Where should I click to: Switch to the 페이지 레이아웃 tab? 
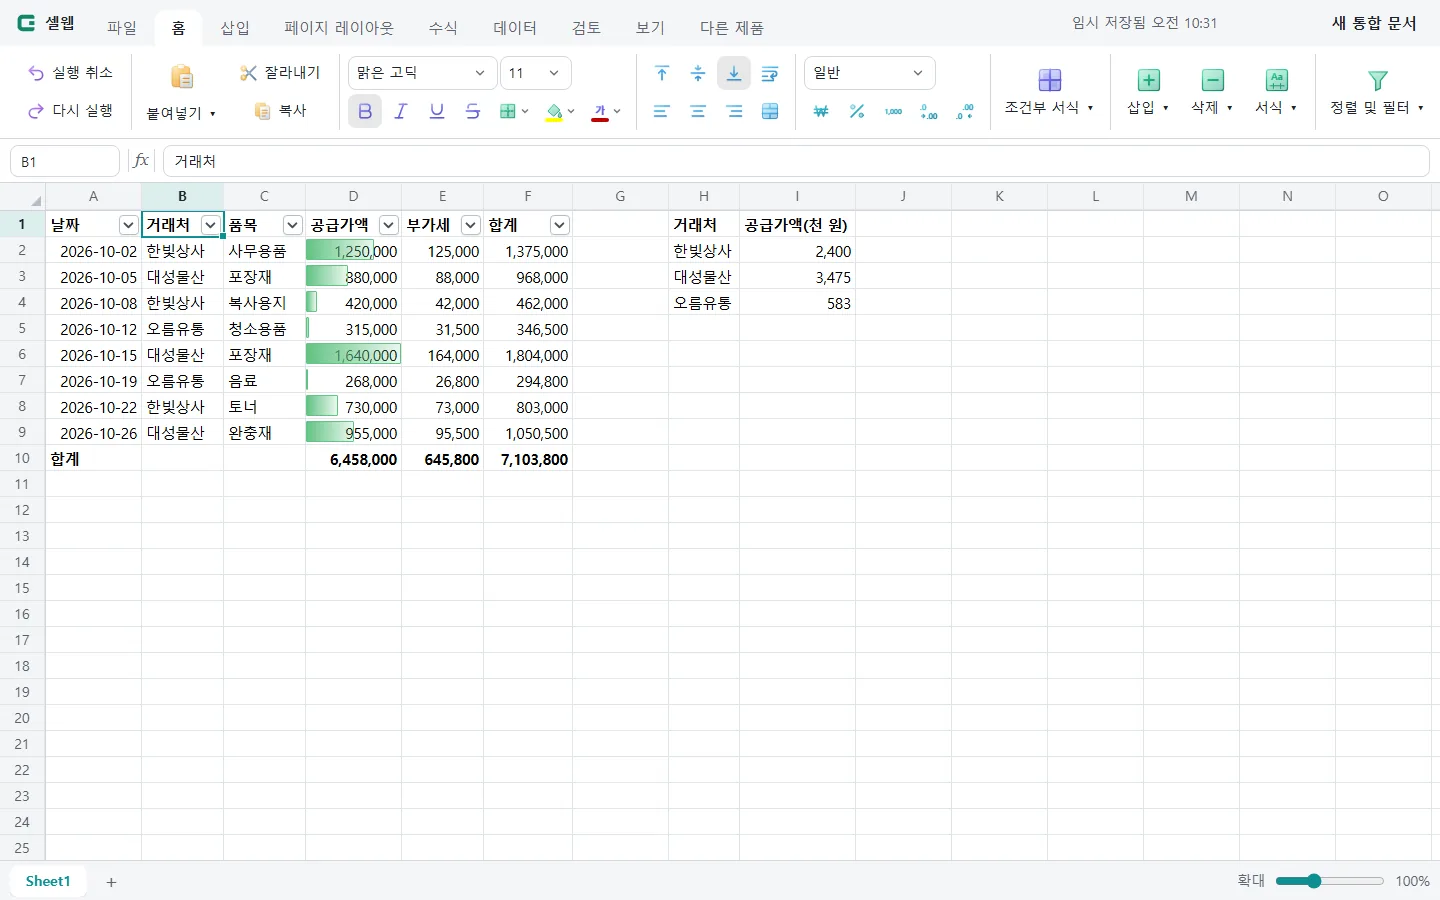pyautogui.click(x=339, y=27)
